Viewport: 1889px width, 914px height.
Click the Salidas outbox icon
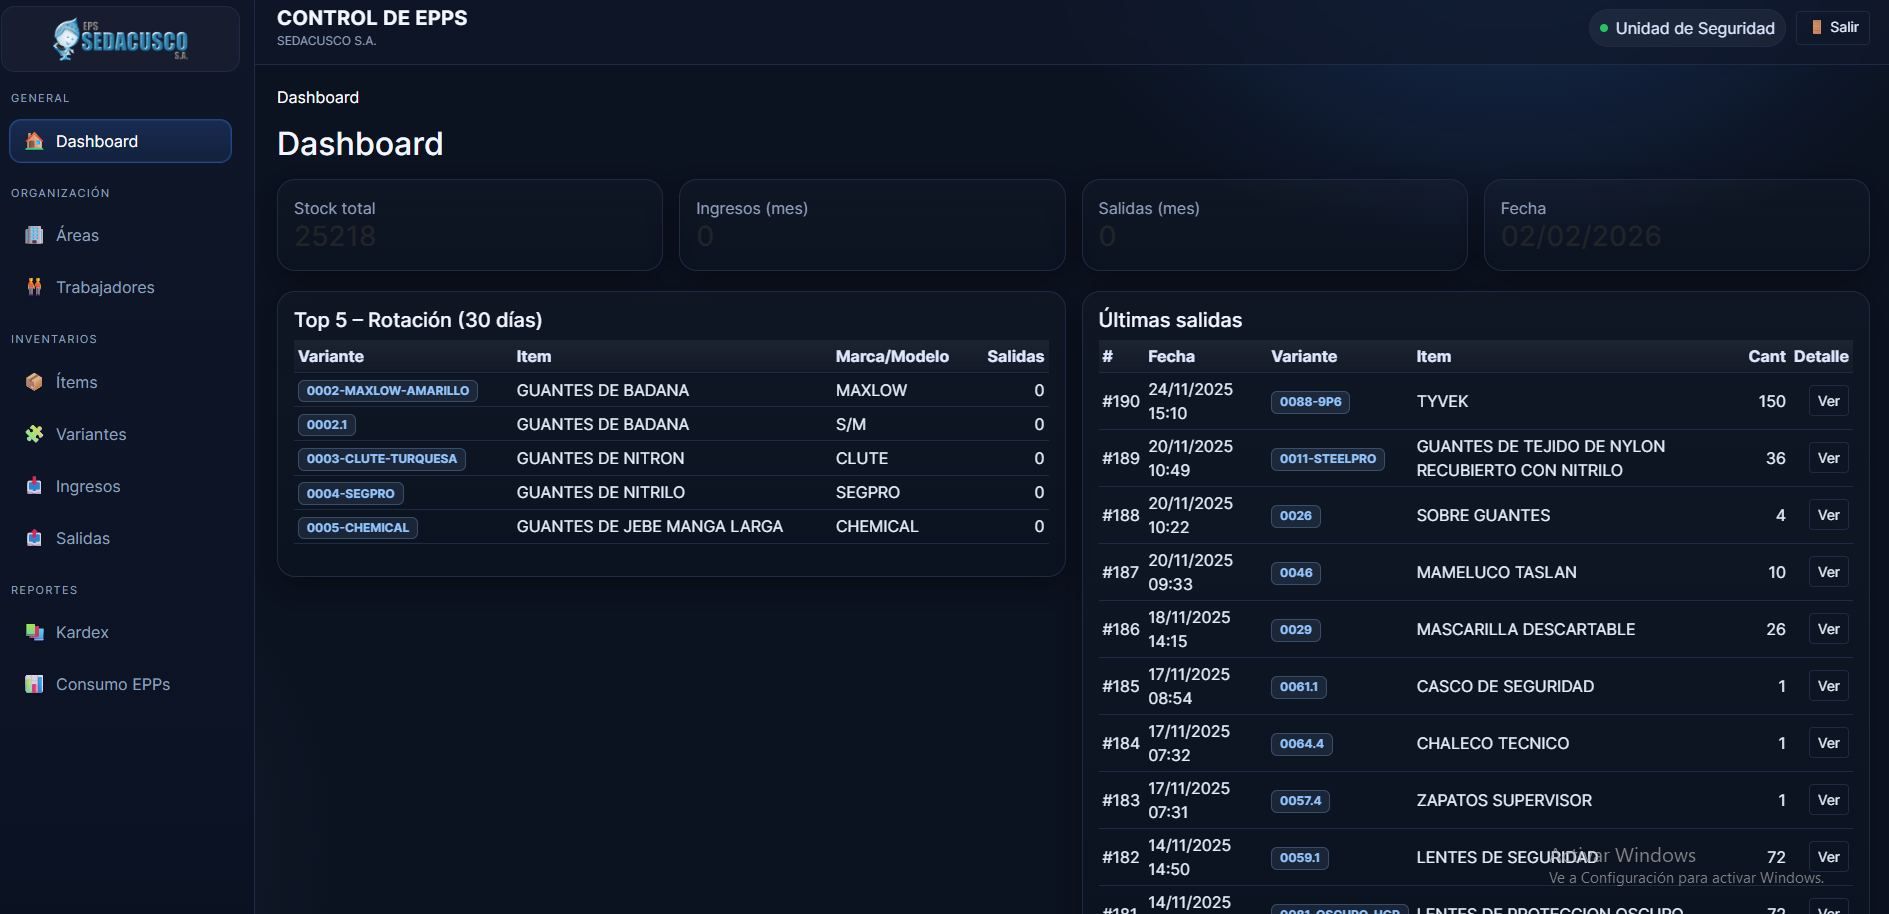click(34, 538)
